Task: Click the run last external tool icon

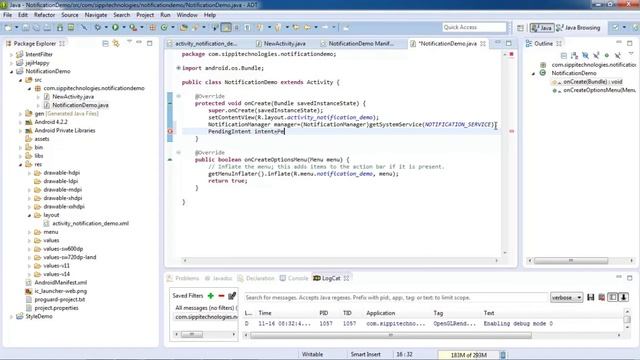Action: pos(133,27)
